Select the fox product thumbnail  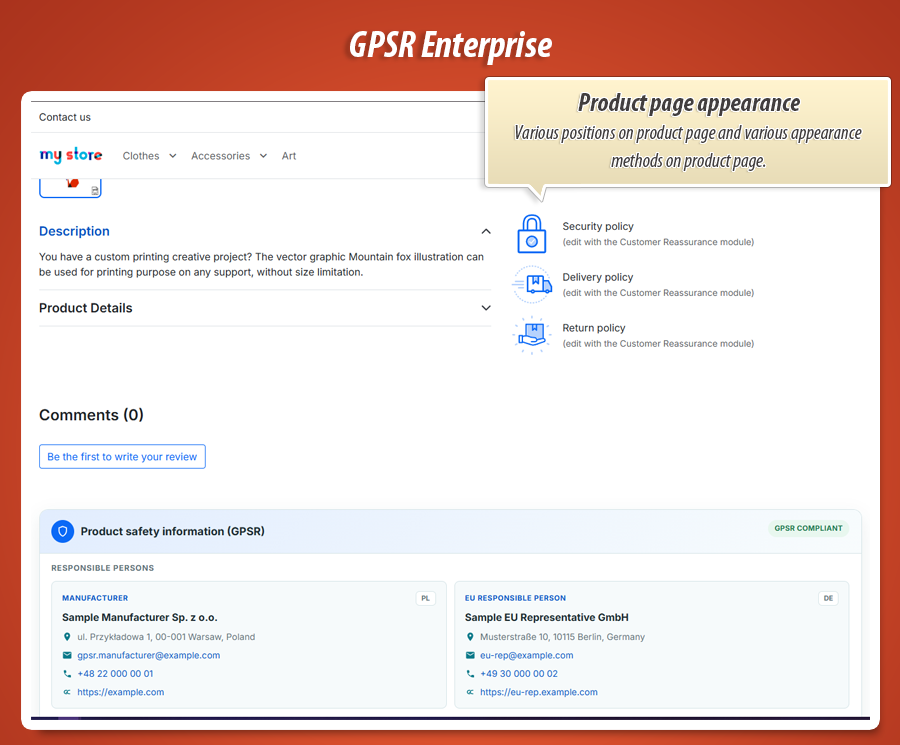(70, 188)
